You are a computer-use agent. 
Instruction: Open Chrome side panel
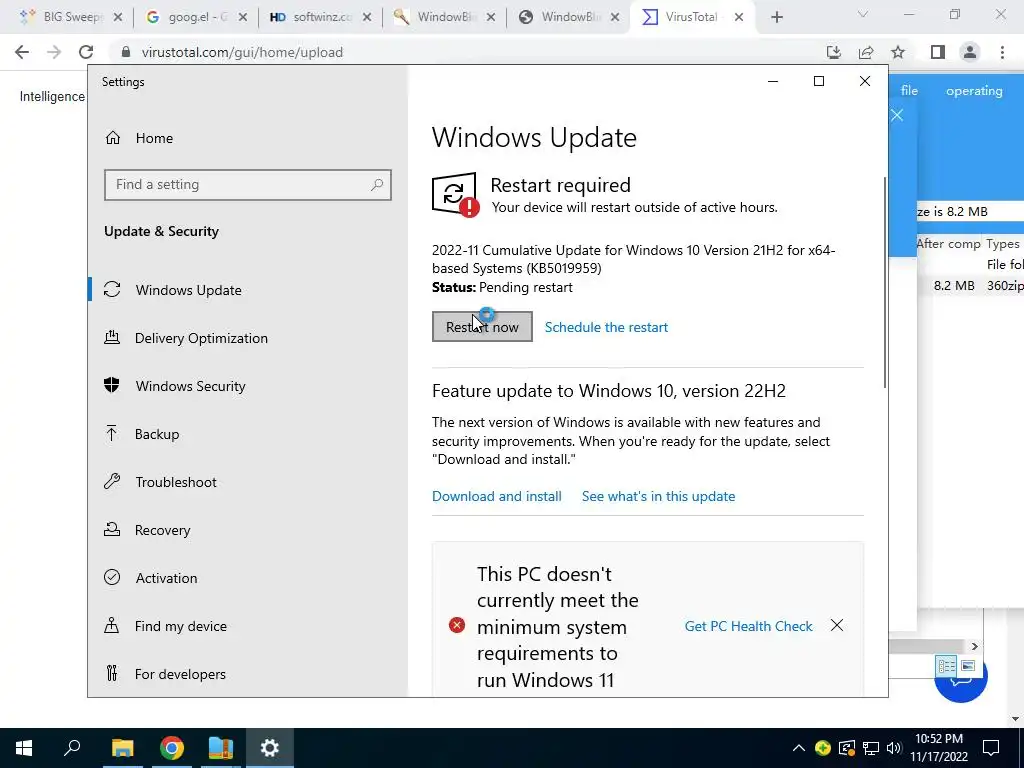[938, 52]
